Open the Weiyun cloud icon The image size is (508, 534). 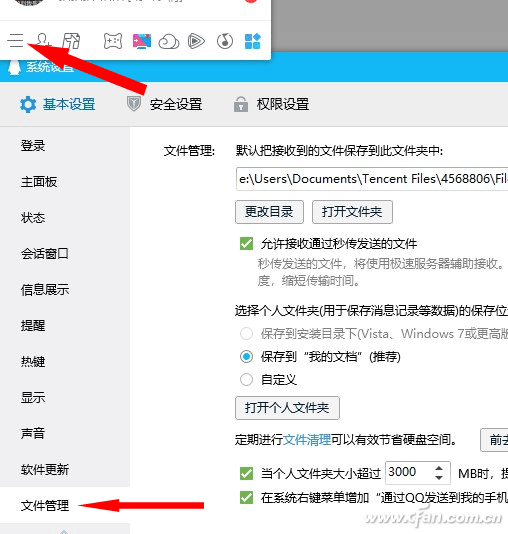(x=169, y=42)
